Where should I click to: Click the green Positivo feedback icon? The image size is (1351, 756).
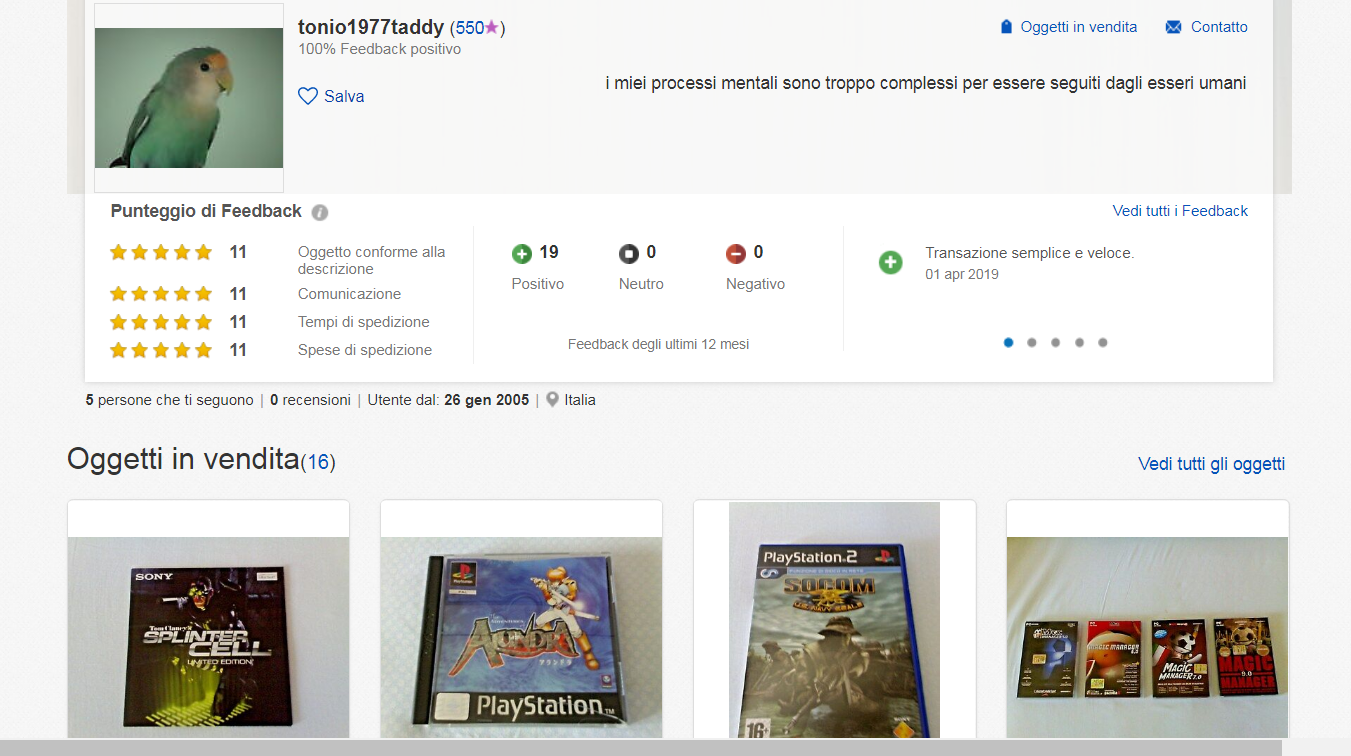click(x=521, y=254)
